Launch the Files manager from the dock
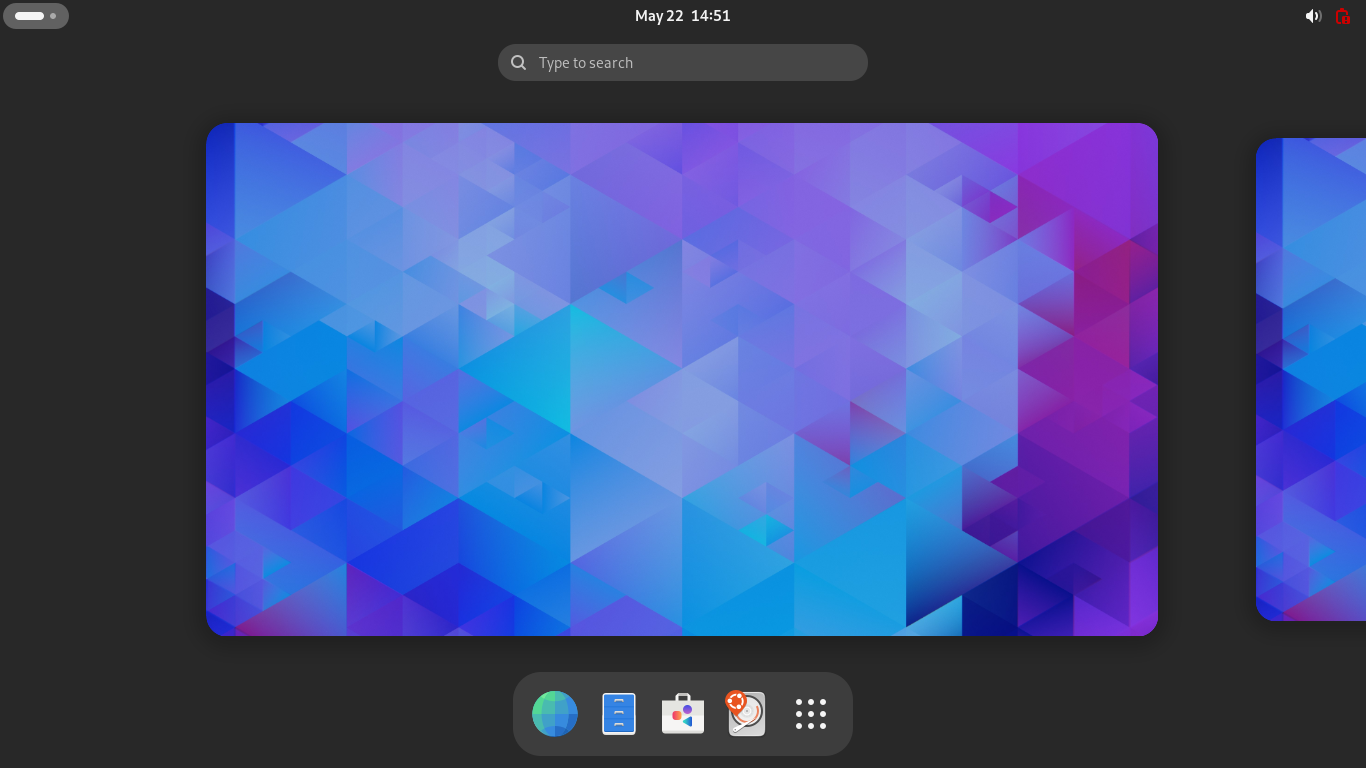 point(619,714)
